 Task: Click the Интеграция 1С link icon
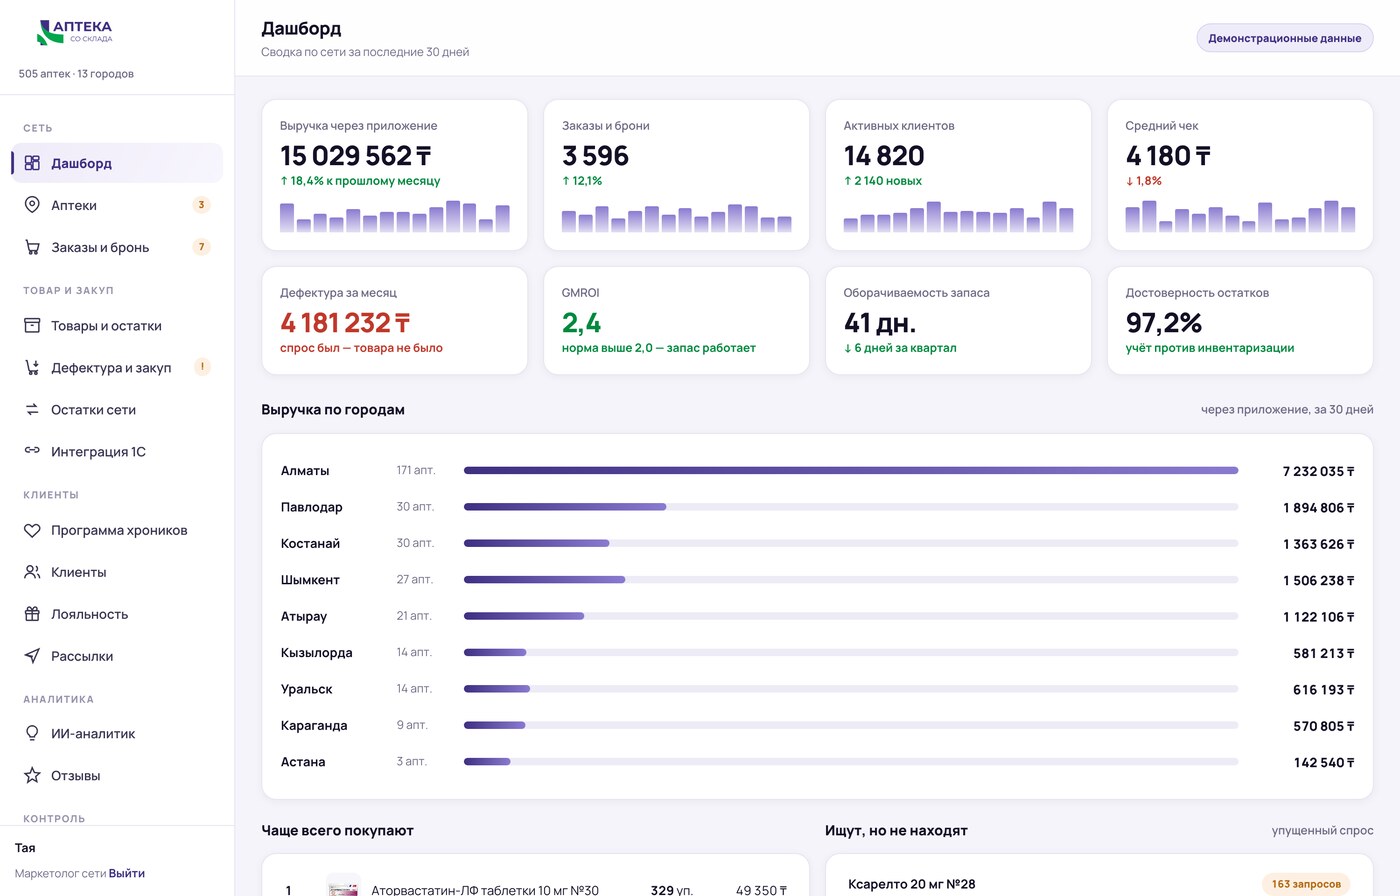(32, 451)
